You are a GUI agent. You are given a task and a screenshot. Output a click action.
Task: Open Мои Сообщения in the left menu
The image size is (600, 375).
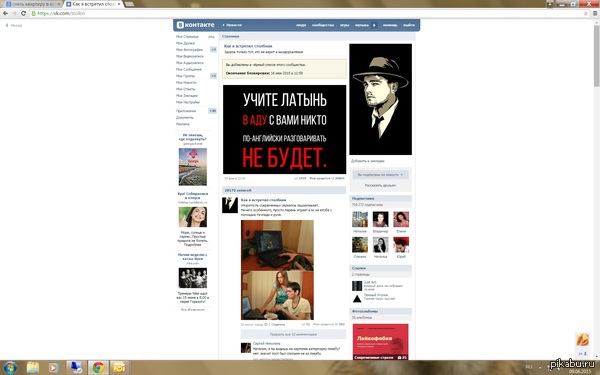(x=189, y=69)
